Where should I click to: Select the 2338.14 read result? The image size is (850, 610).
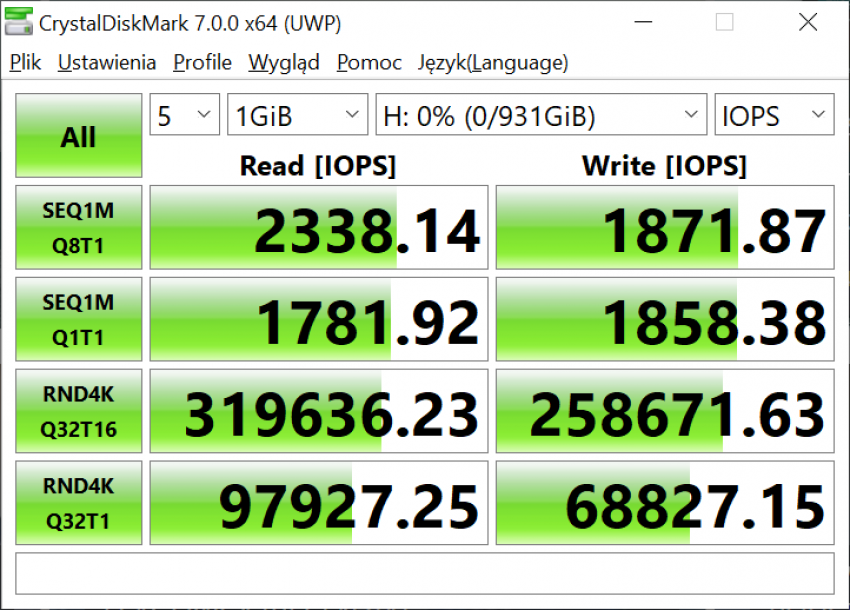(319, 227)
